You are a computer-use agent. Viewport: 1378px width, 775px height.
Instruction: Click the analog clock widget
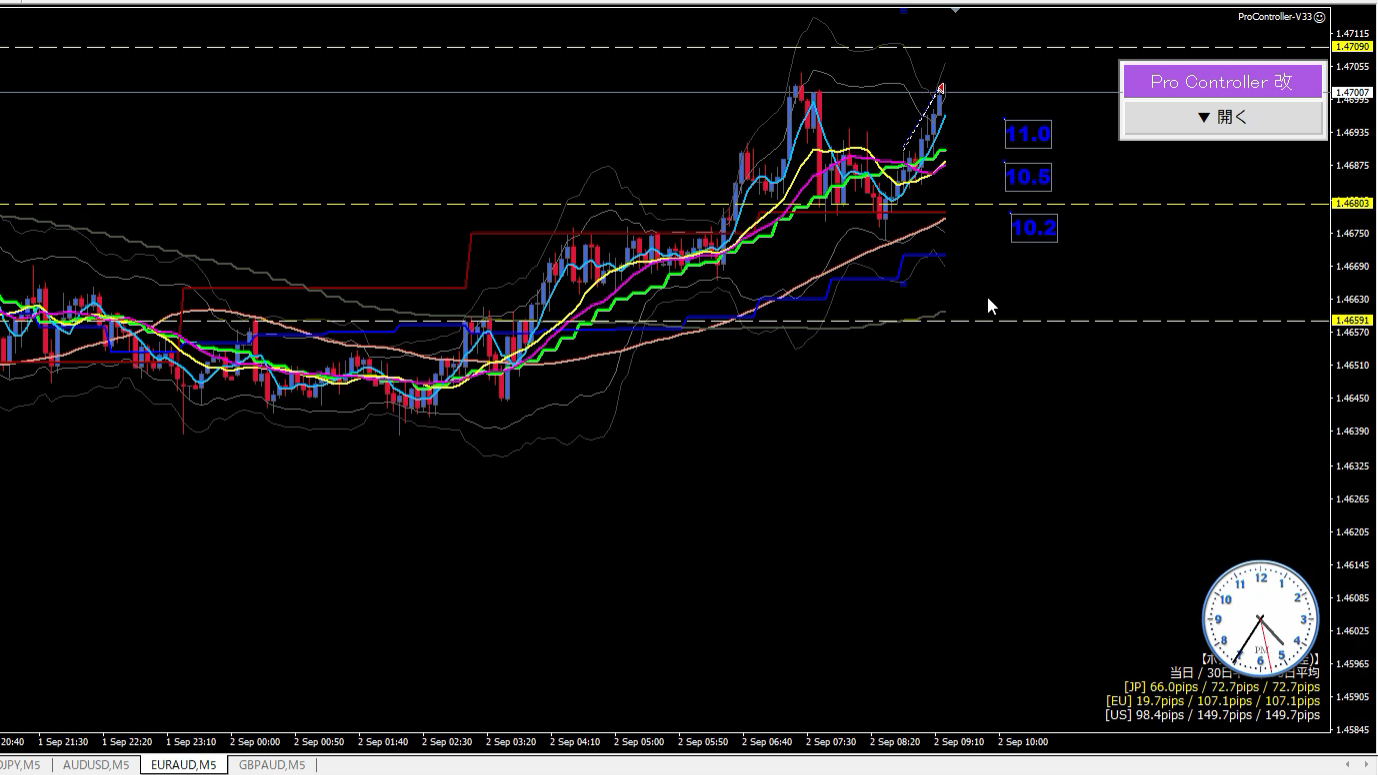1260,618
